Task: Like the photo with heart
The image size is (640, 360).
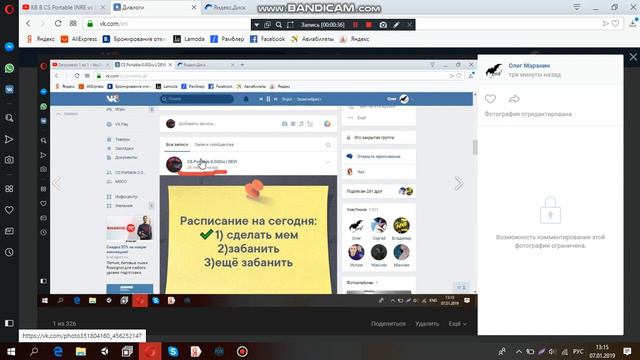Action: [490, 99]
